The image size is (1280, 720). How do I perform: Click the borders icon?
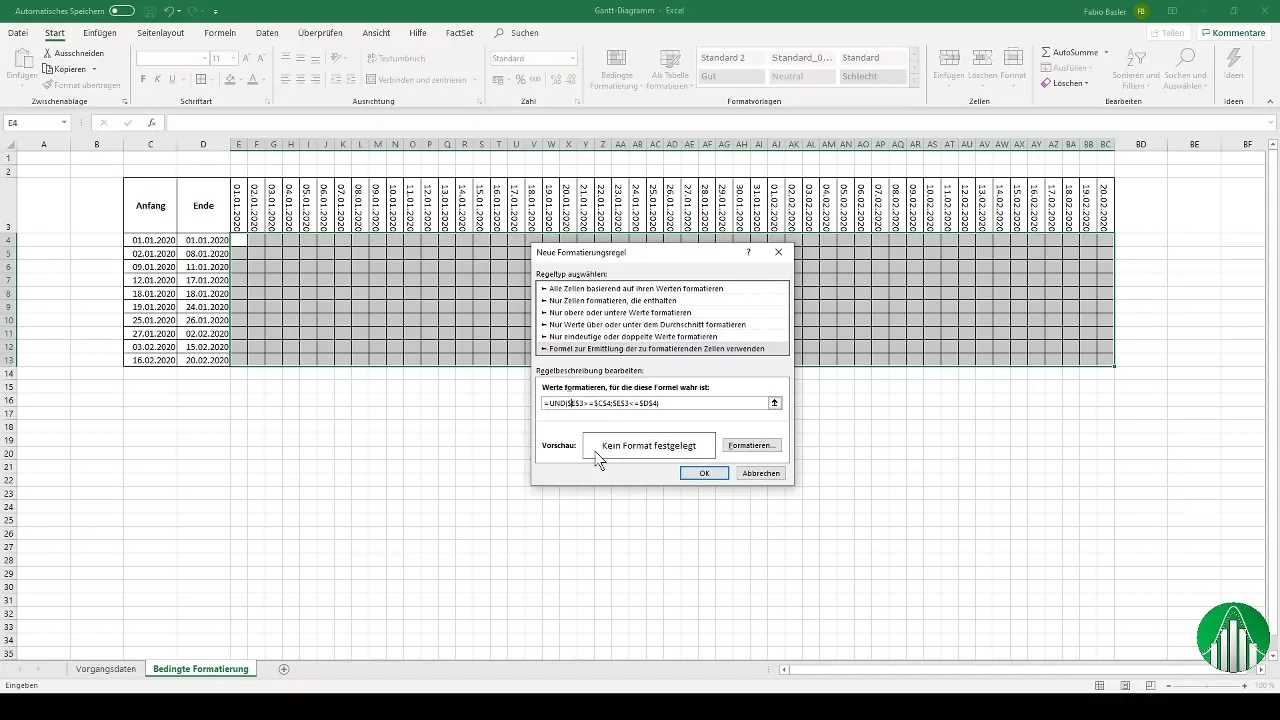(x=201, y=79)
